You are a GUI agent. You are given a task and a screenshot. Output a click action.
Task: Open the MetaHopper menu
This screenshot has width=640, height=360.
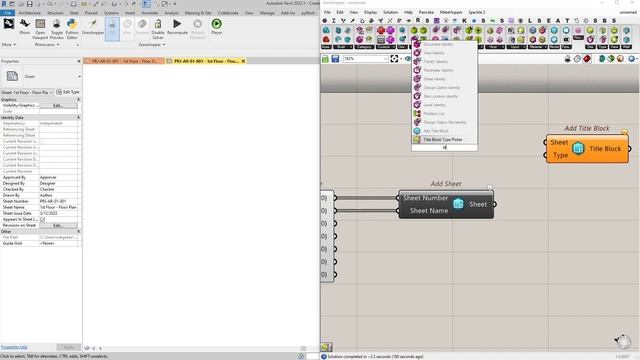pyautogui.click(x=451, y=12)
